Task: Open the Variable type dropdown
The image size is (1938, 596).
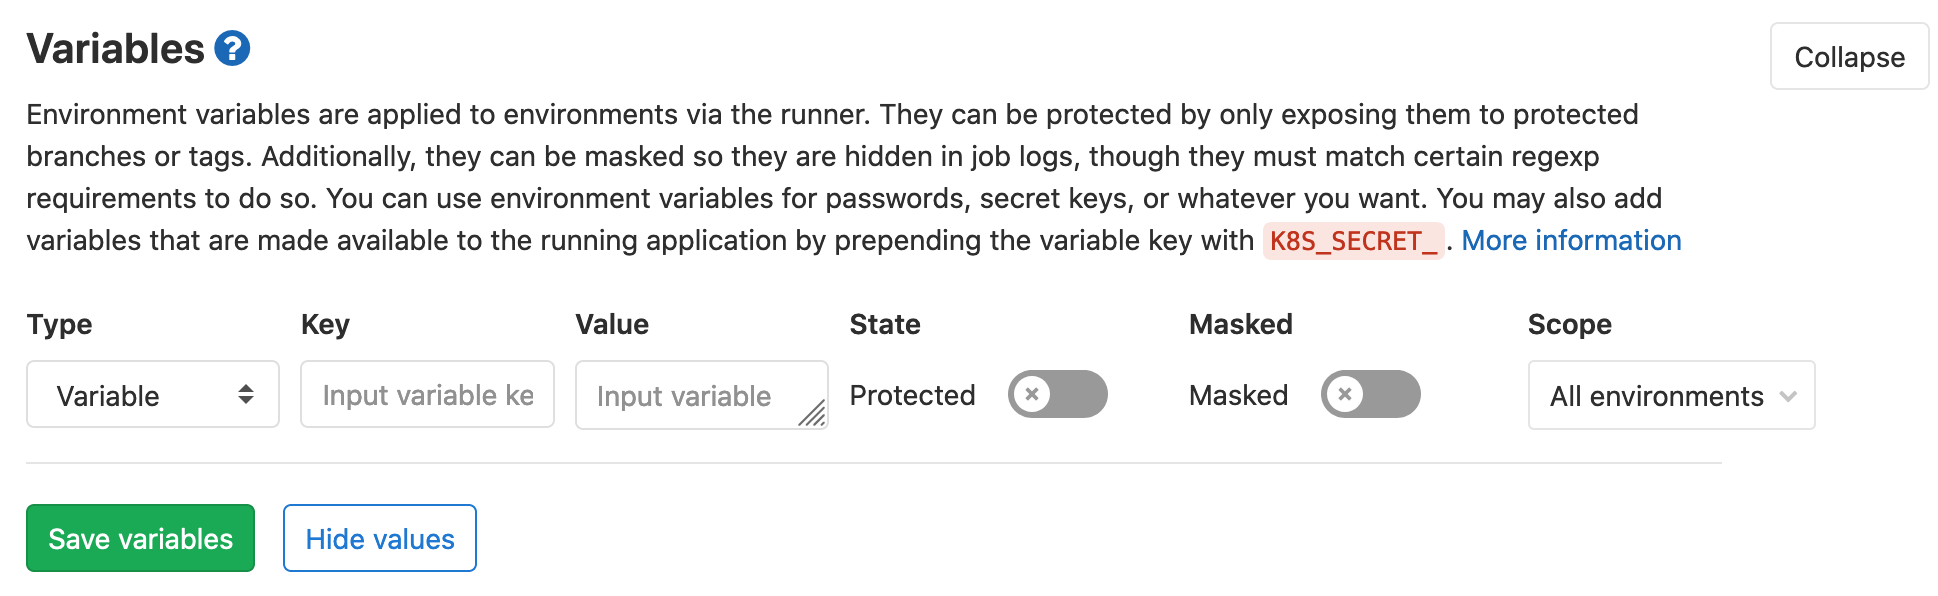Action: tap(152, 395)
